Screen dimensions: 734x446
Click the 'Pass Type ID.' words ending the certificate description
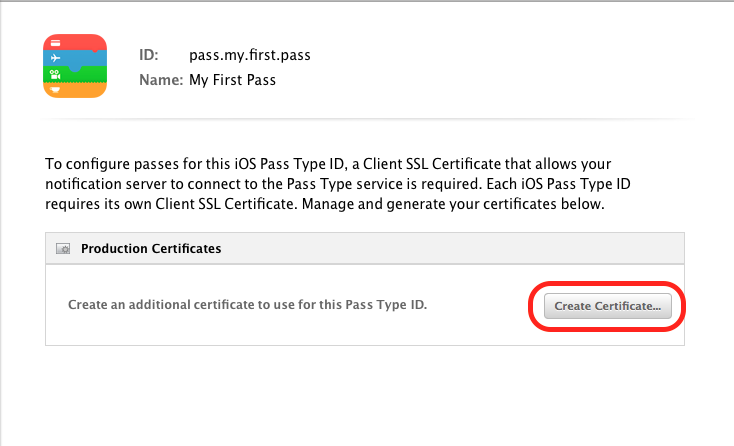[x=386, y=305]
